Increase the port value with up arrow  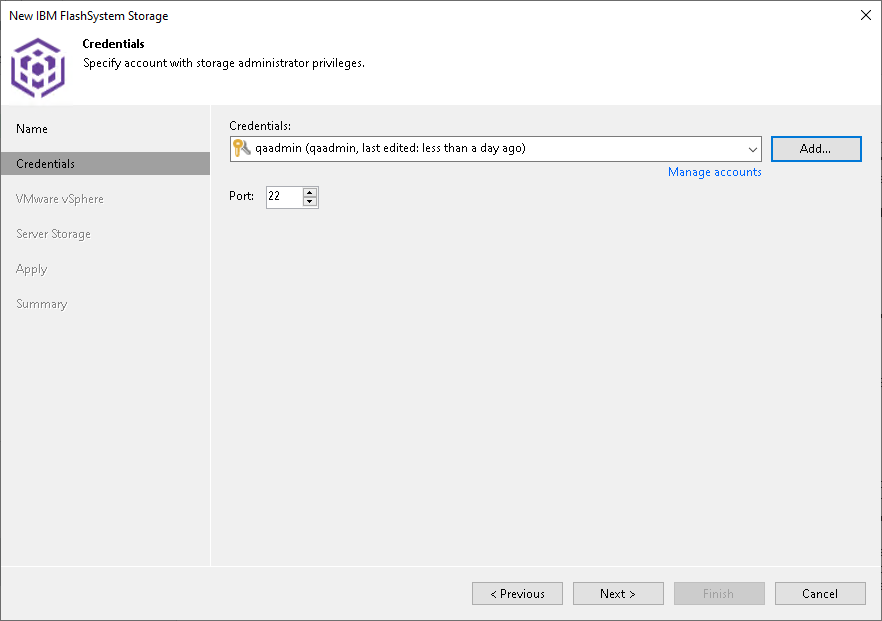coord(310,192)
